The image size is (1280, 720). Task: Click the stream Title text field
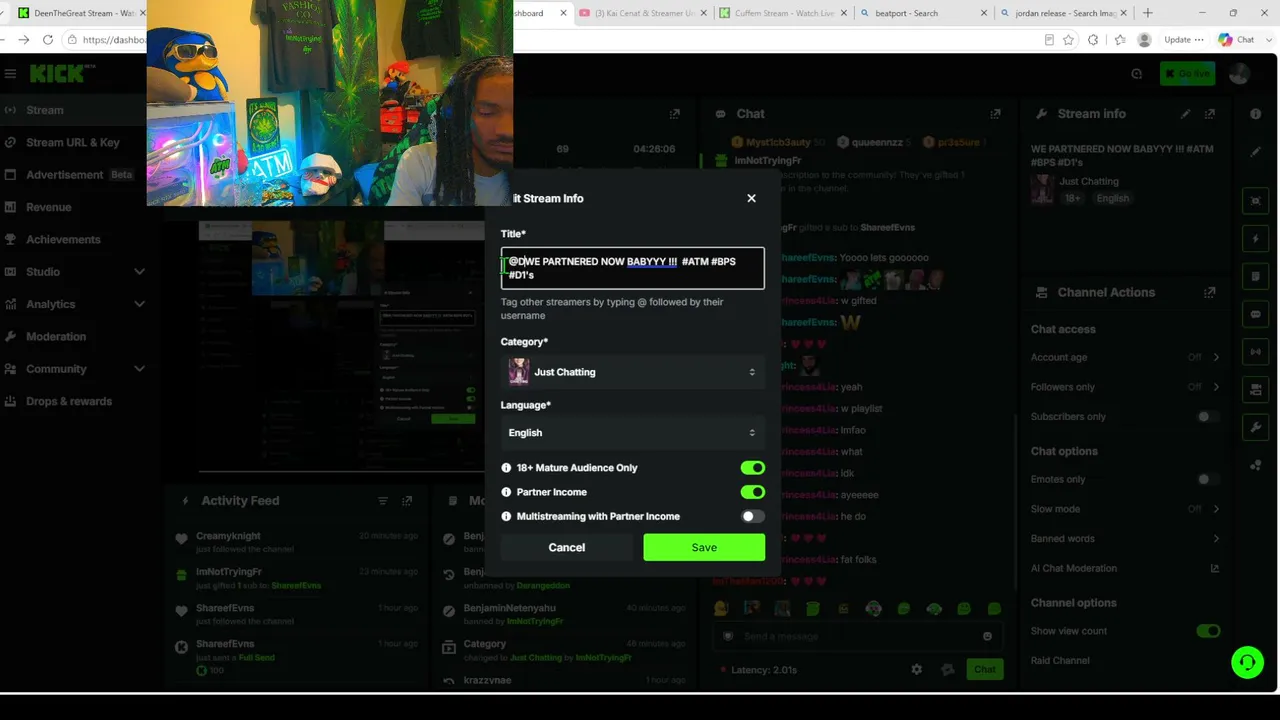(633, 268)
